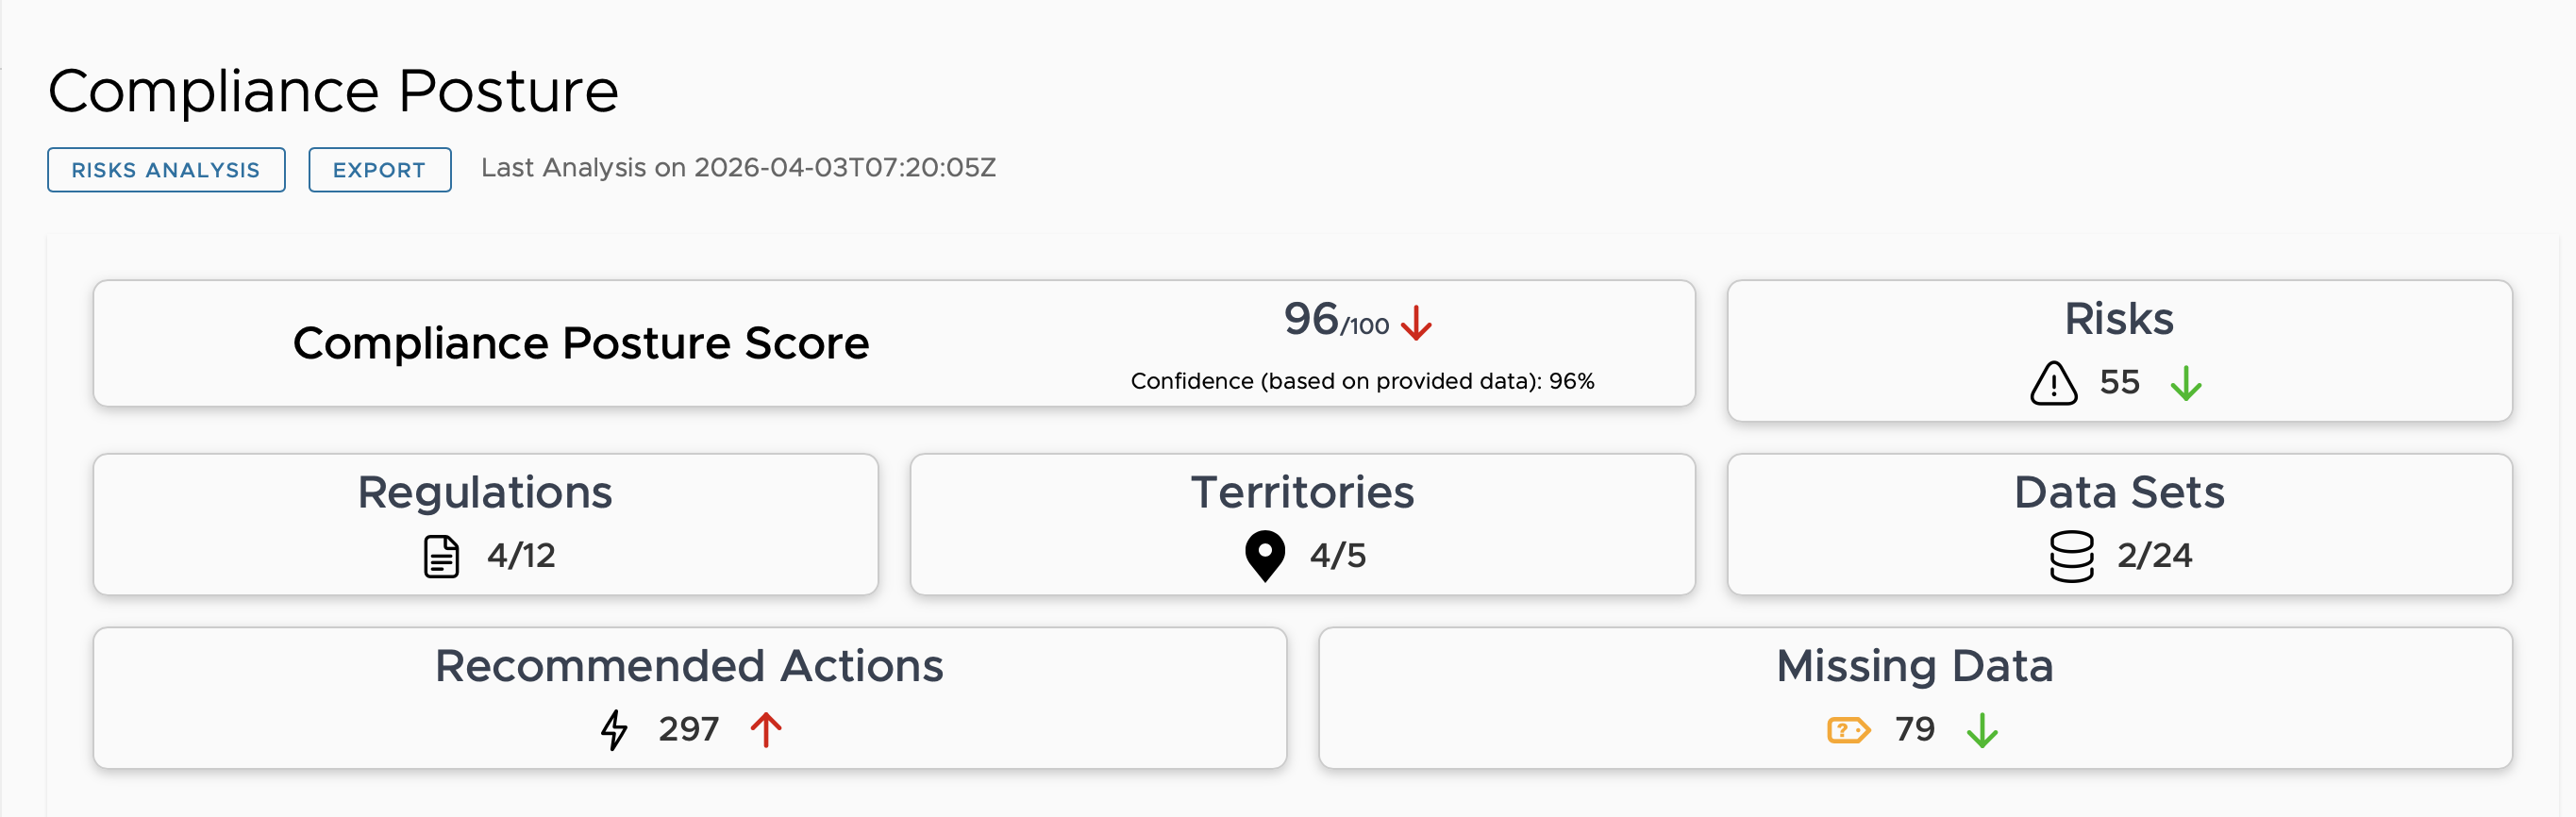Click the Territories map pin icon
The height and width of the screenshot is (817, 2576).
click(x=1265, y=555)
